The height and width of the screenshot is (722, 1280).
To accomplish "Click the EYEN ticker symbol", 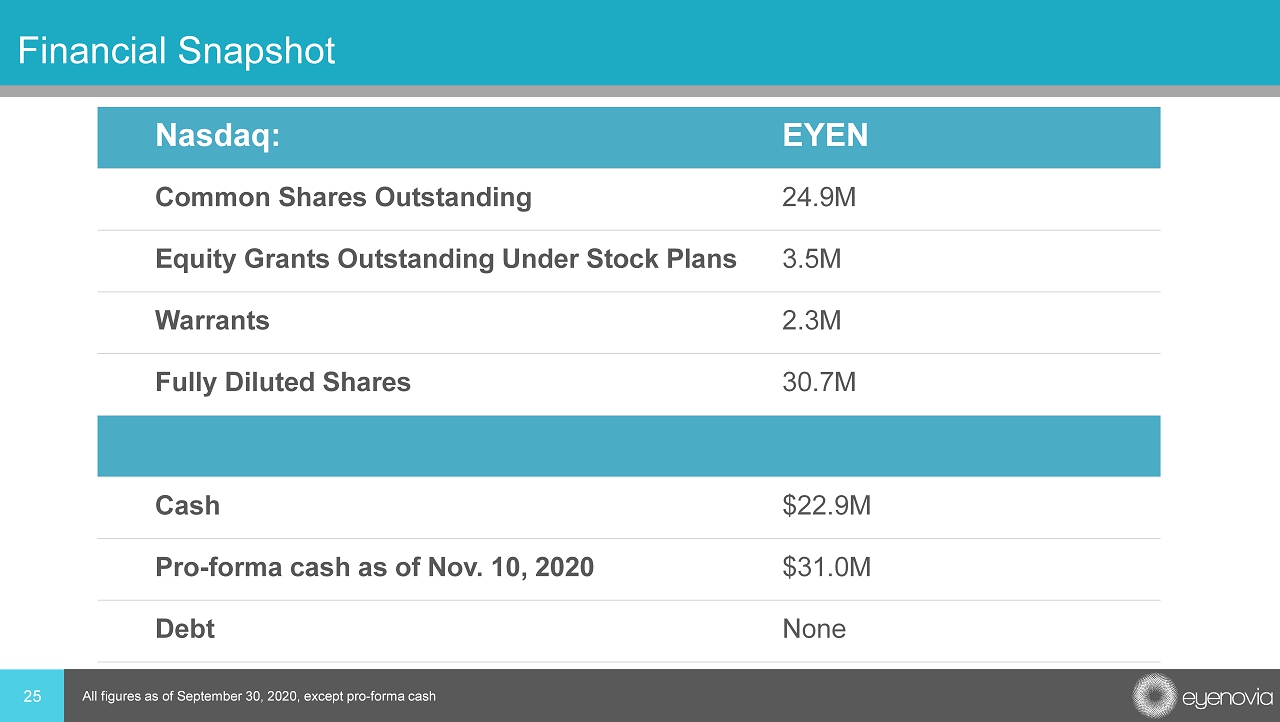I will tap(824, 136).
